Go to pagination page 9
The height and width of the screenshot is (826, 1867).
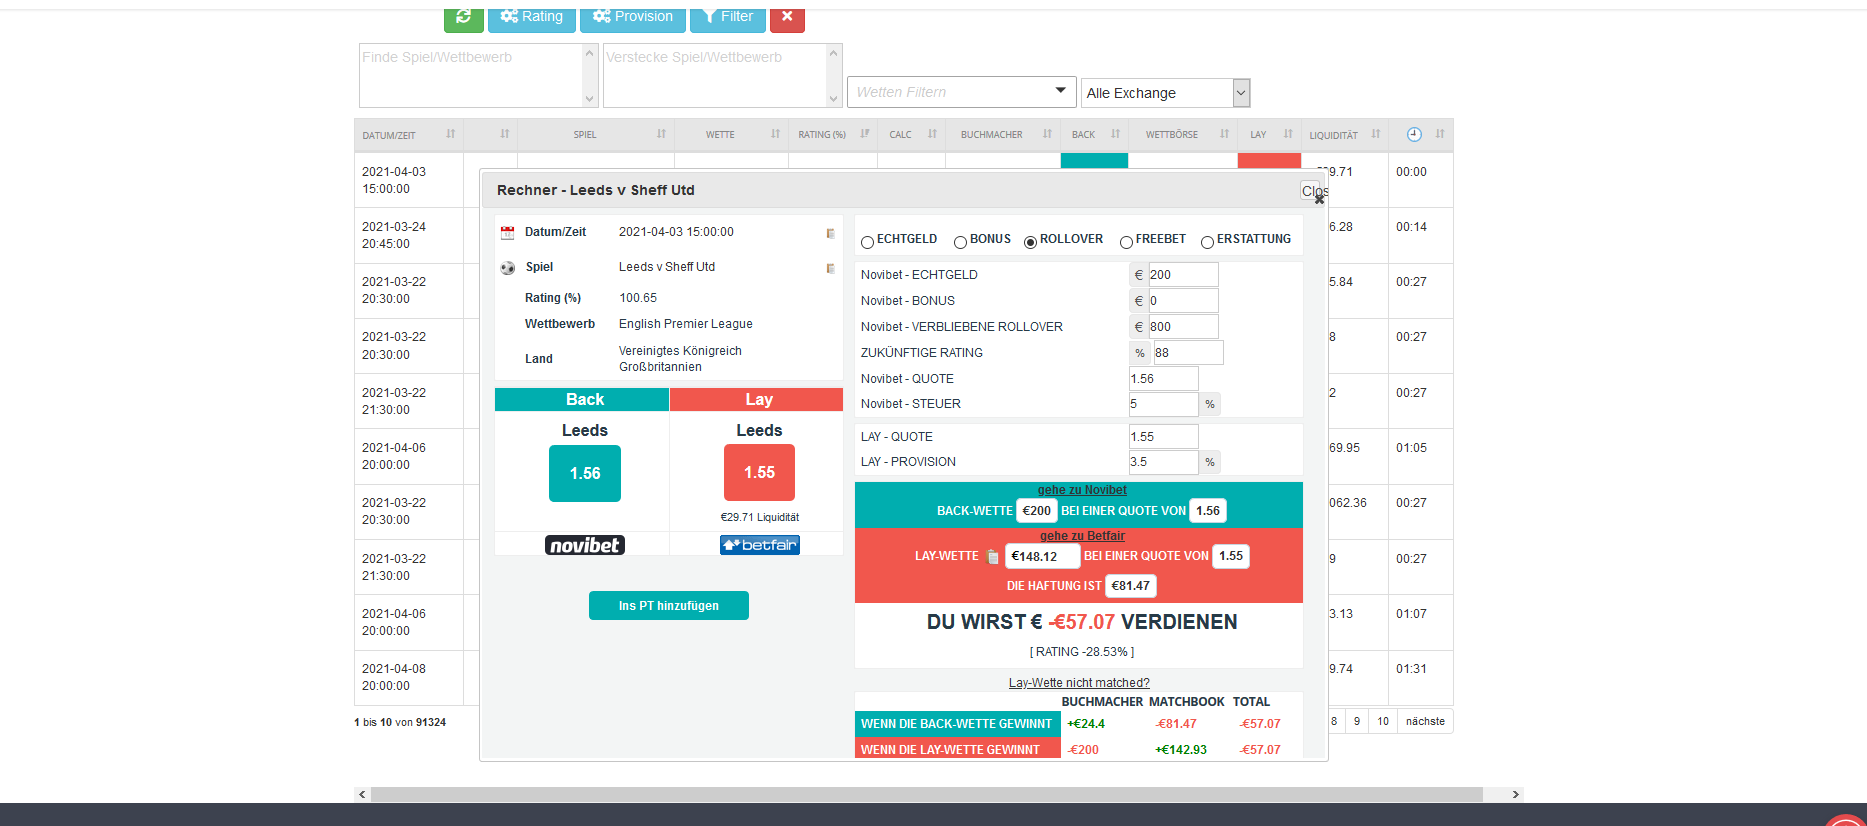(x=1357, y=721)
